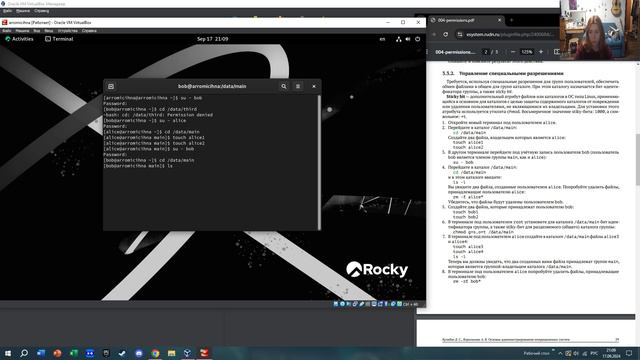Click the PDF page number field

pos(486,52)
